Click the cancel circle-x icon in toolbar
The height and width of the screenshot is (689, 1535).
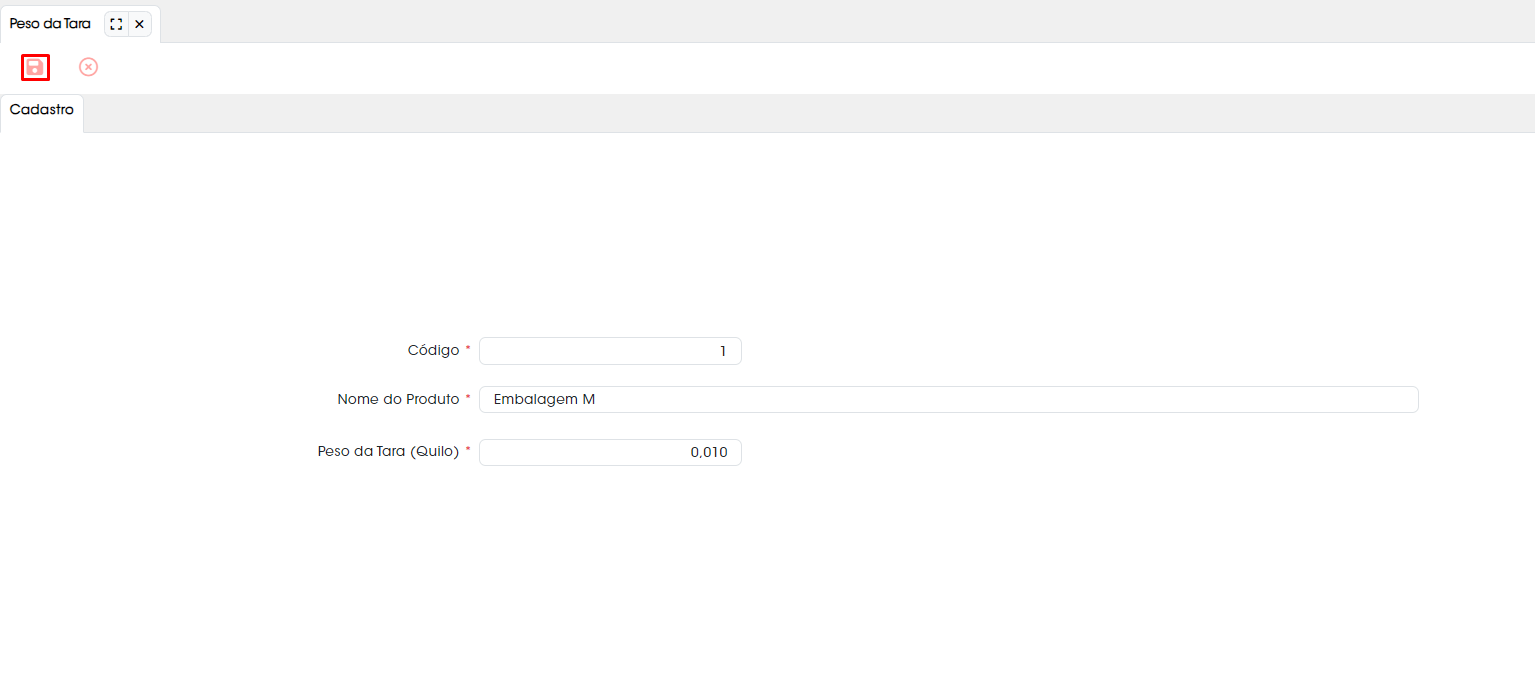tap(89, 67)
